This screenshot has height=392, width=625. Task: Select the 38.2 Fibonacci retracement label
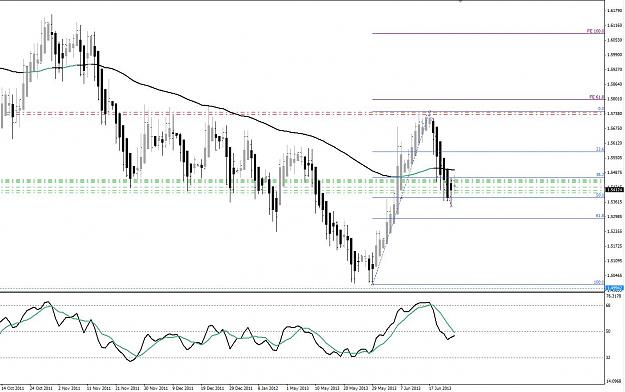tap(600, 175)
